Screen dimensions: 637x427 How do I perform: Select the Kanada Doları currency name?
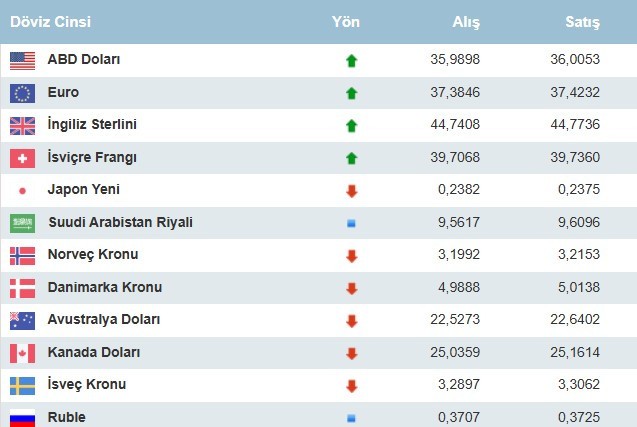(x=94, y=352)
